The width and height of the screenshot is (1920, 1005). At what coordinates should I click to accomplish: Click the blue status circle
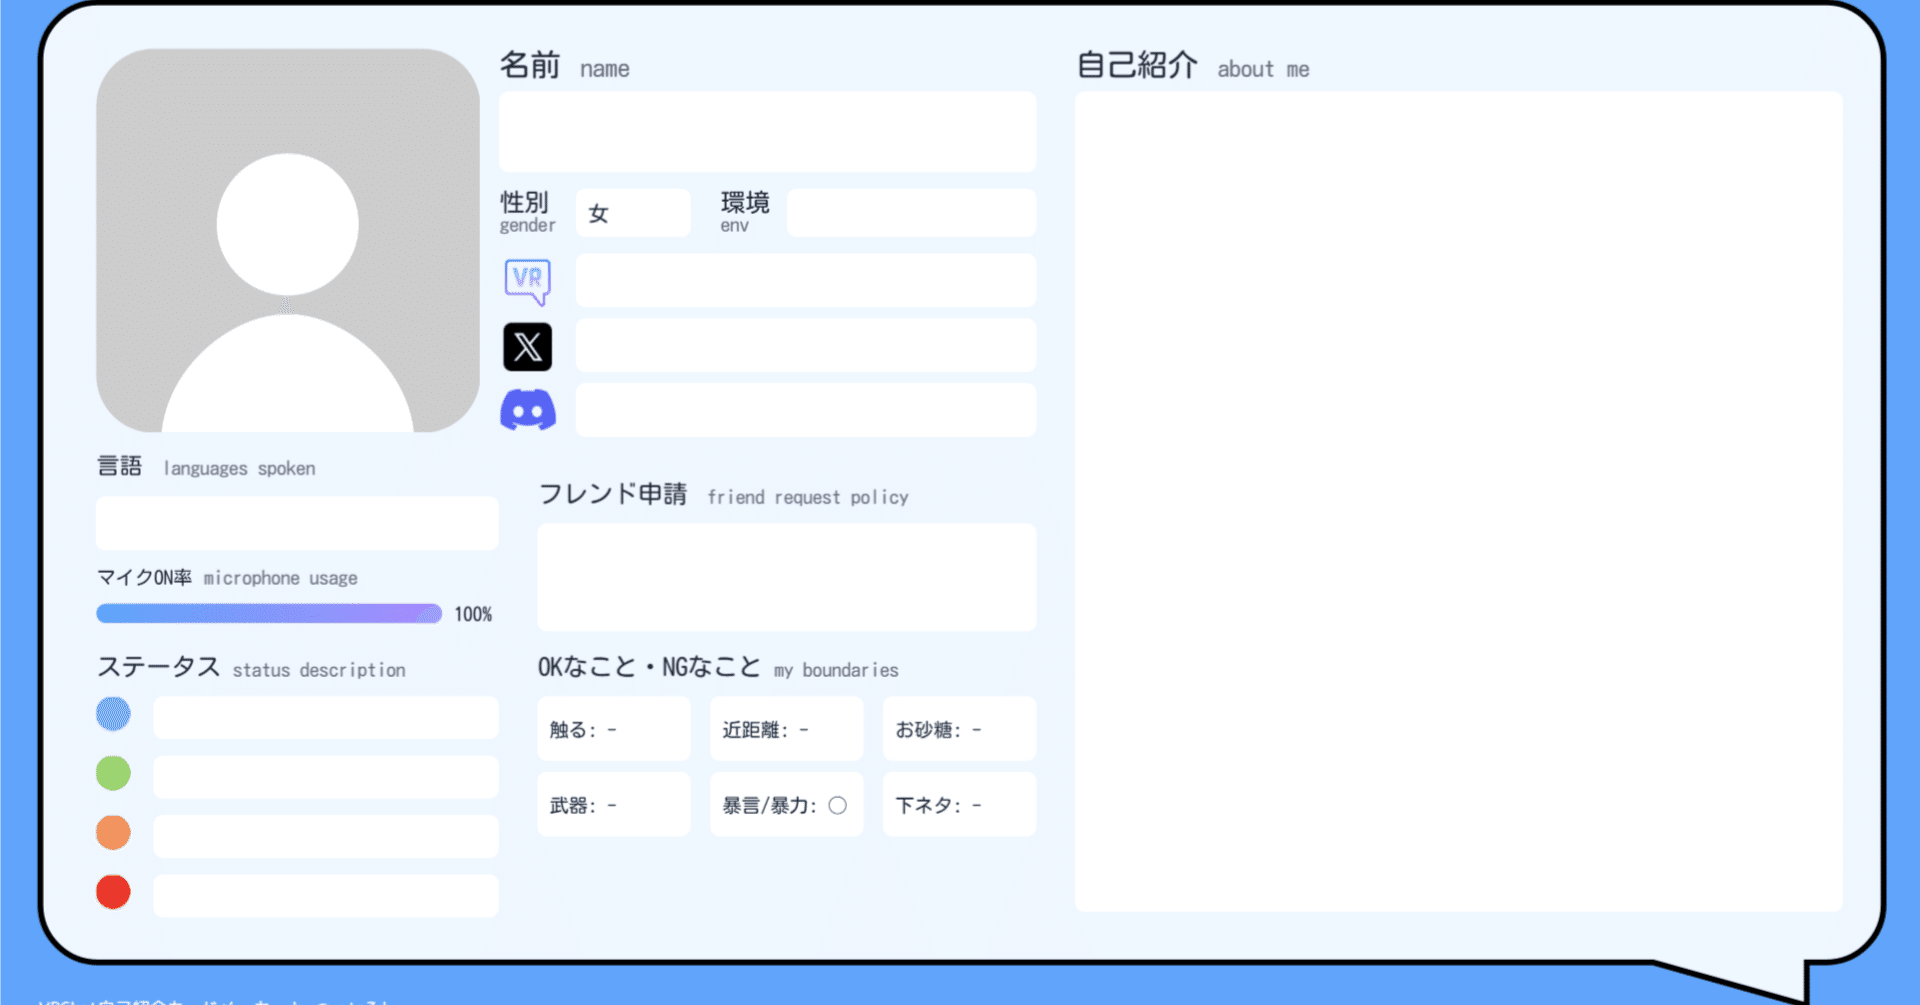tap(113, 714)
